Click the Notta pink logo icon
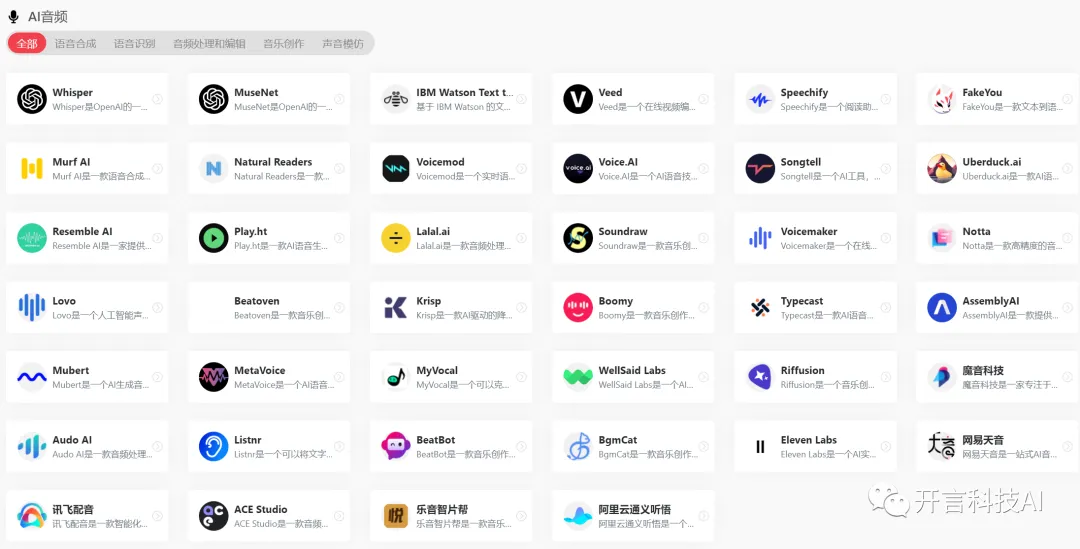Screen dimensions: 1080x549 pyautogui.click(x=942, y=238)
